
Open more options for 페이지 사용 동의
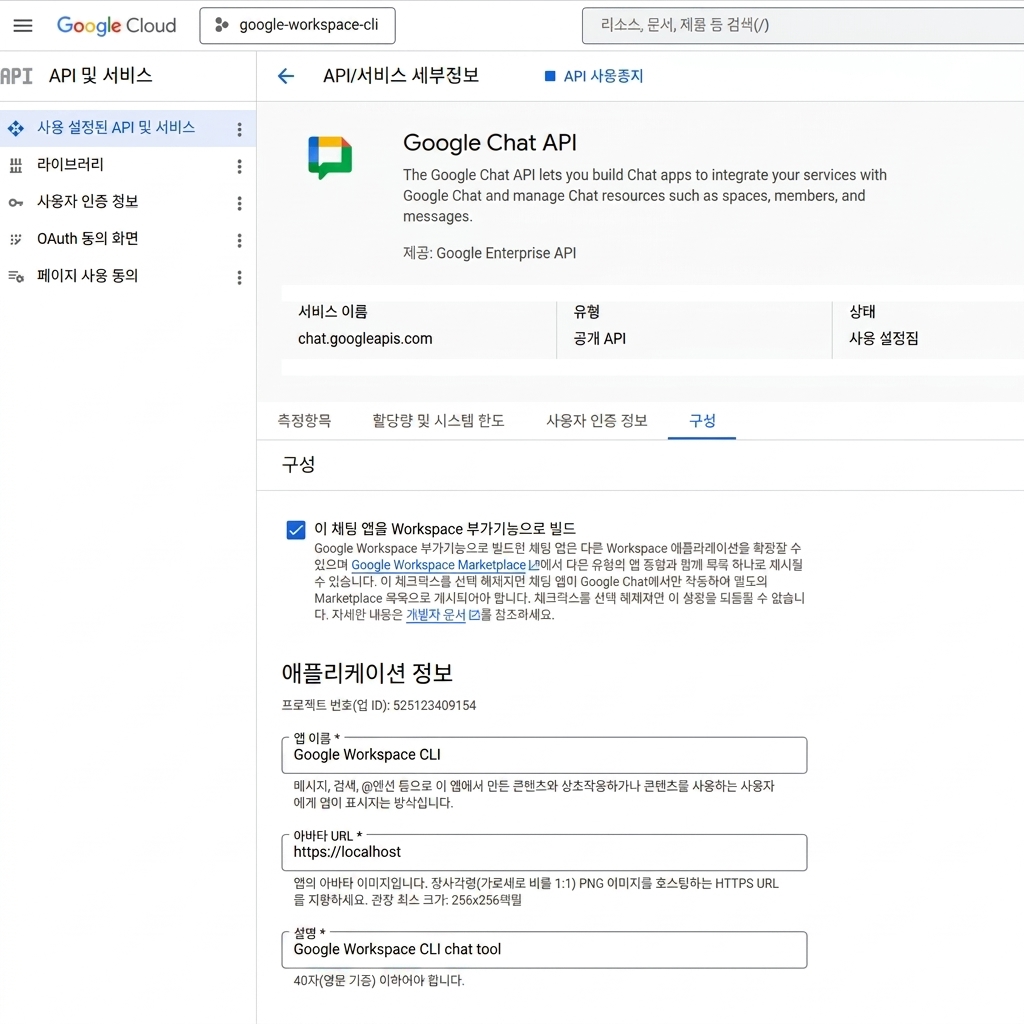[x=240, y=278]
